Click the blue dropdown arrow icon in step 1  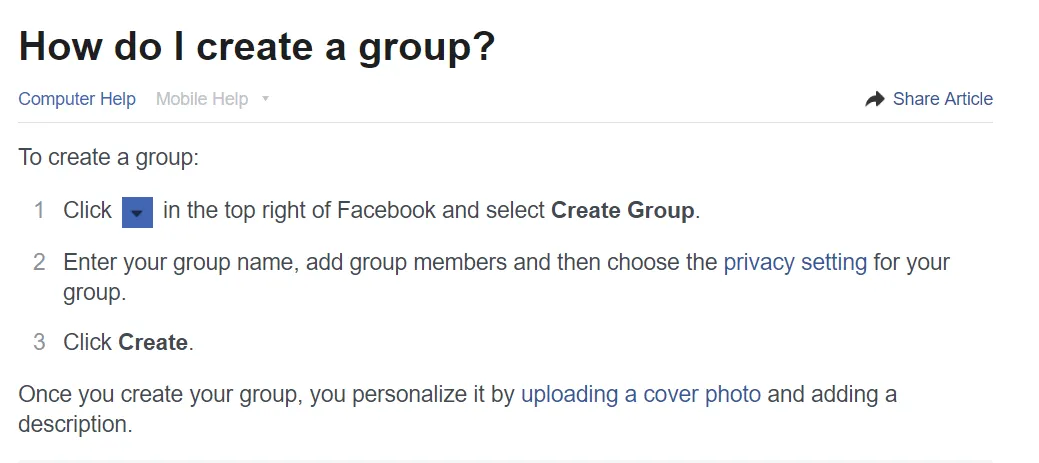pos(137,212)
